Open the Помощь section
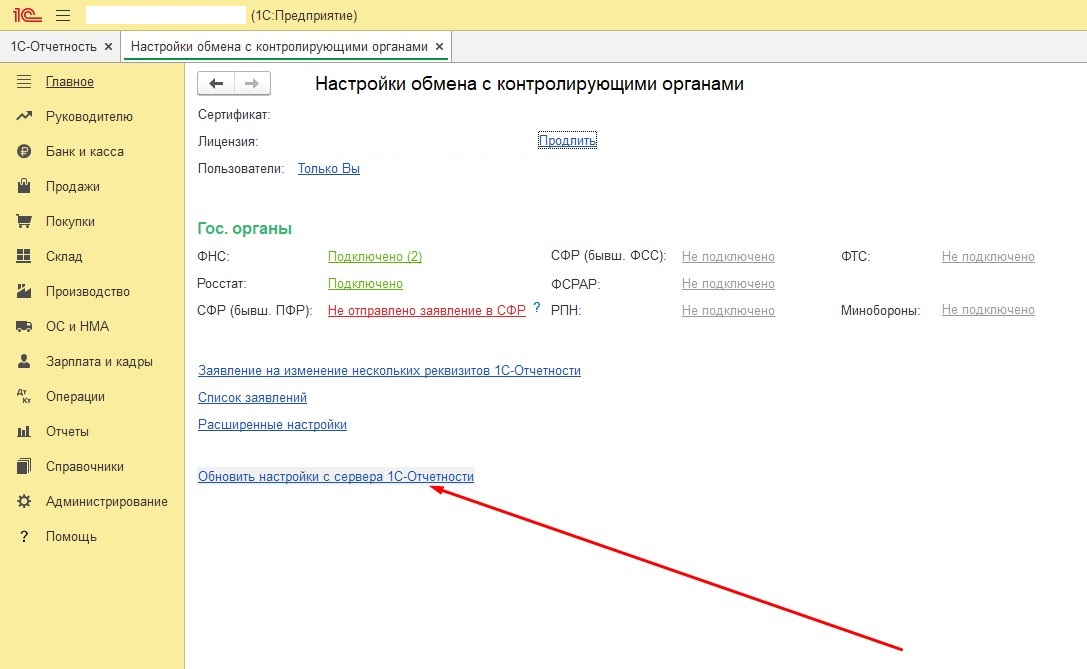The image size is (1087, 669). 71,537
